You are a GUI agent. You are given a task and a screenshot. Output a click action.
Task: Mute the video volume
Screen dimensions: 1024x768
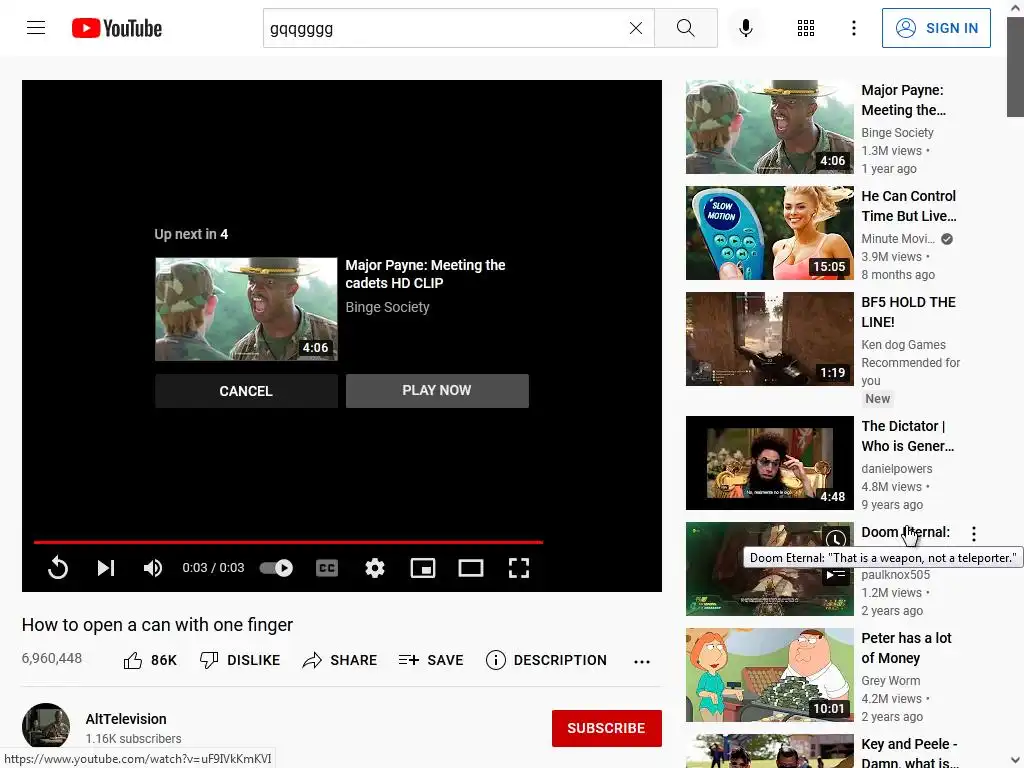click(153, 568)
